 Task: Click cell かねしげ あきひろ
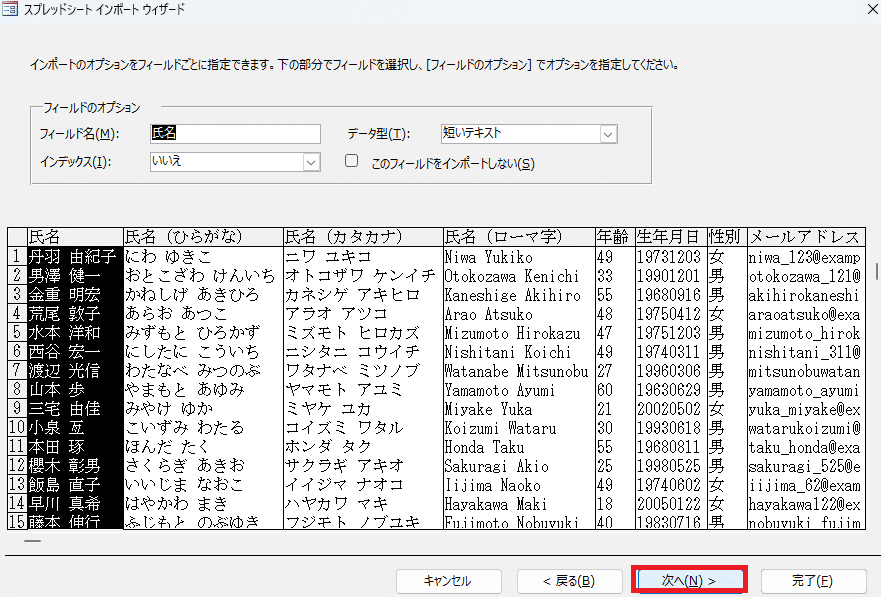203,295
